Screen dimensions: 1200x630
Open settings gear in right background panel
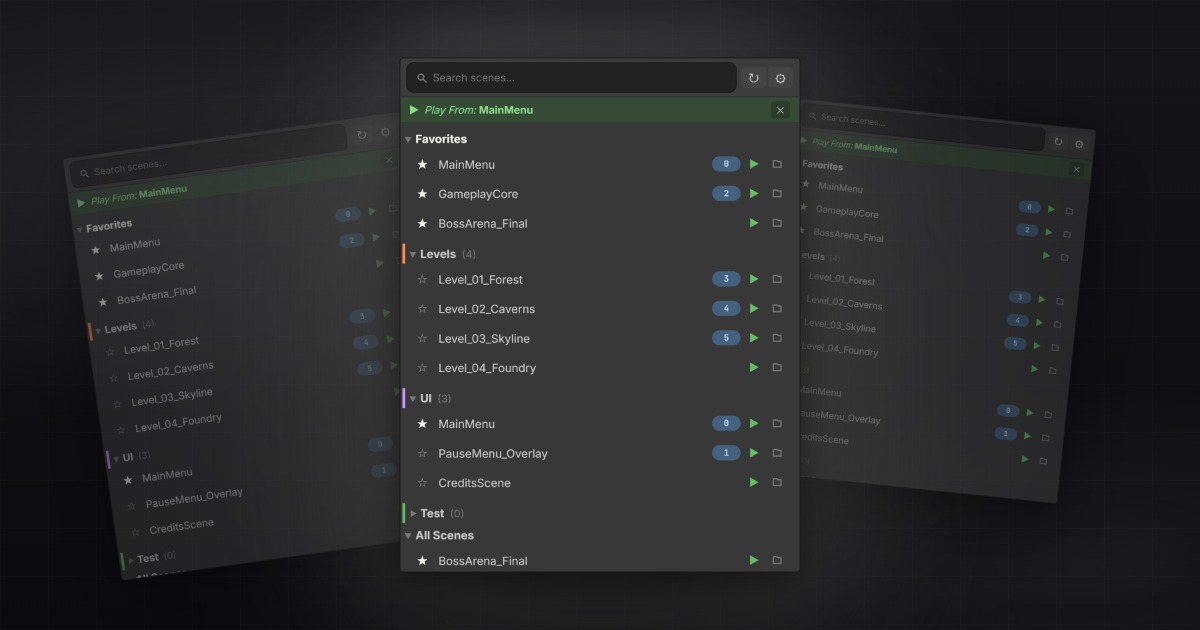point(1079,144)
